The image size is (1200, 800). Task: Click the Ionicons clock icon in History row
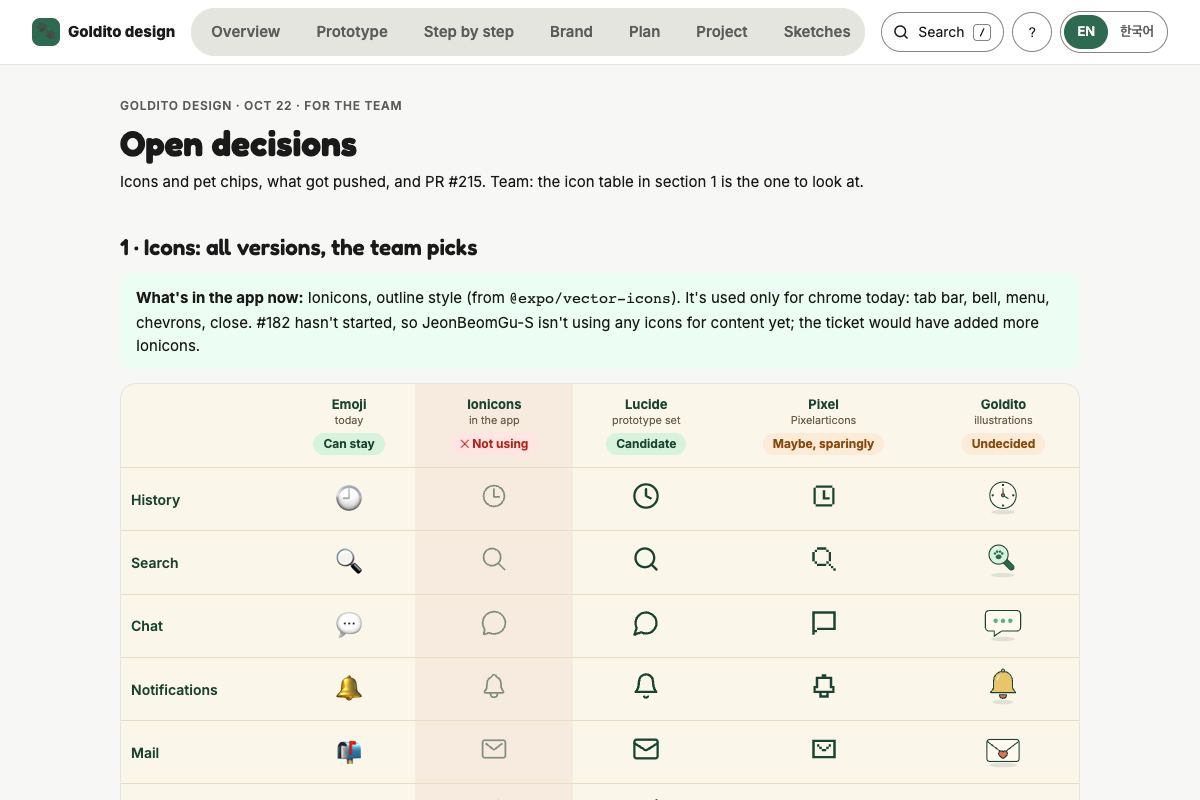click(x=494, y=495)
